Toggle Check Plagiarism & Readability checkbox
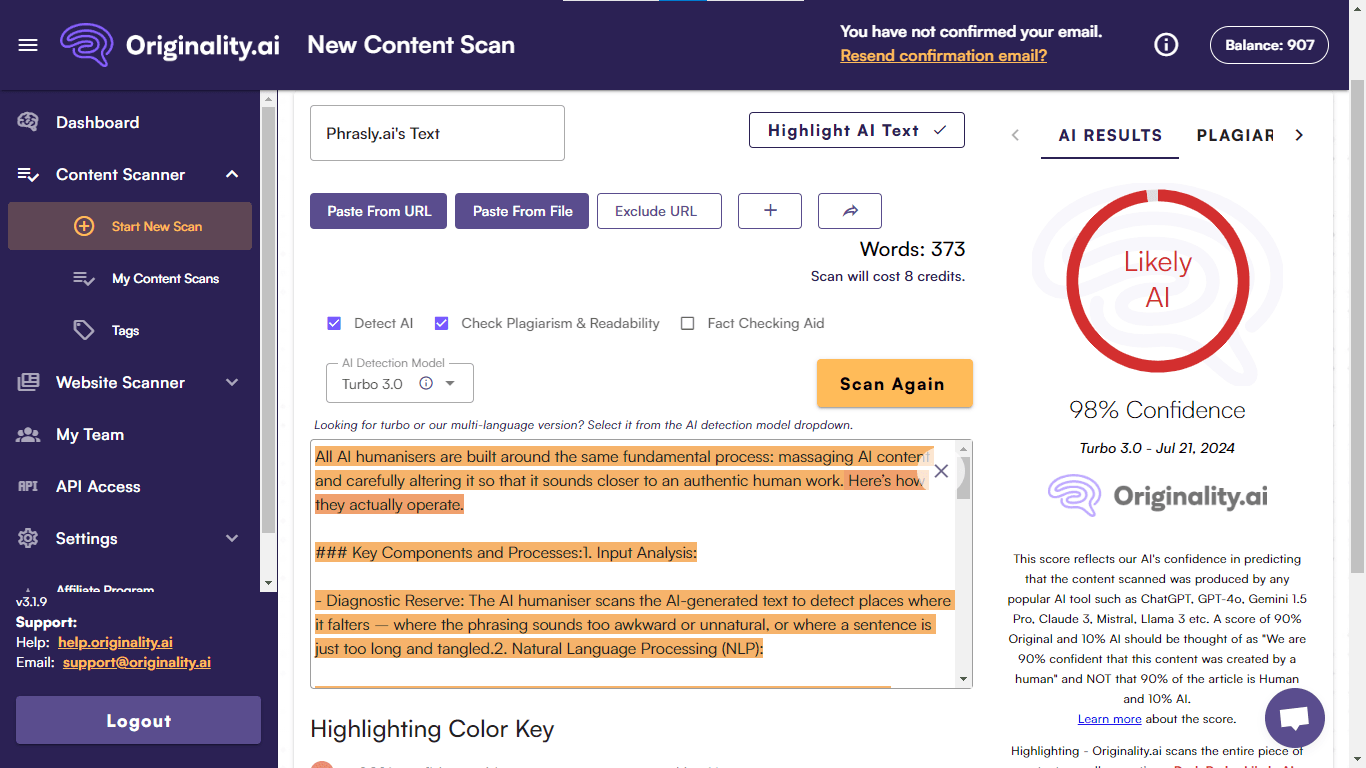 pos(441,323)
